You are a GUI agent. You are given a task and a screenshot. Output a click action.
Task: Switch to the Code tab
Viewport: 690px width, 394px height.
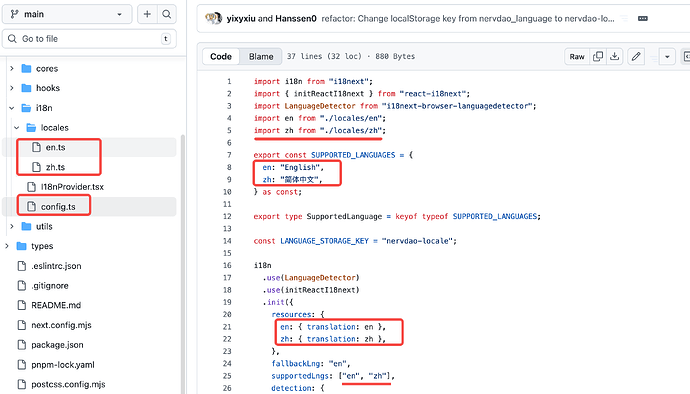[x=221, y=56]
